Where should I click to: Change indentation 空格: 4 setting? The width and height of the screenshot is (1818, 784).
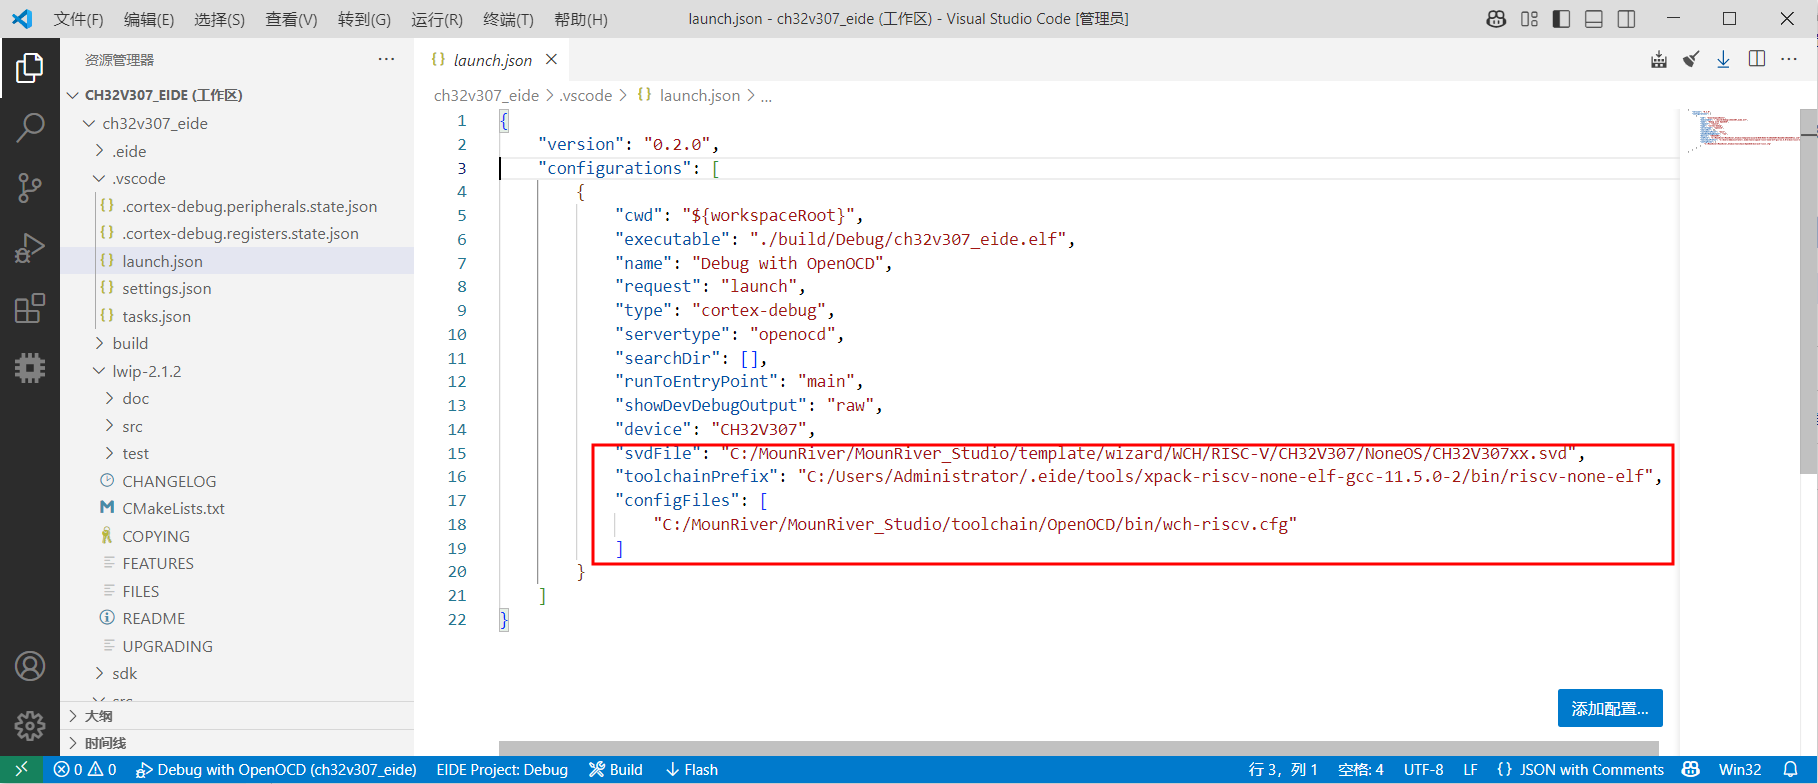pos(1361,769)
